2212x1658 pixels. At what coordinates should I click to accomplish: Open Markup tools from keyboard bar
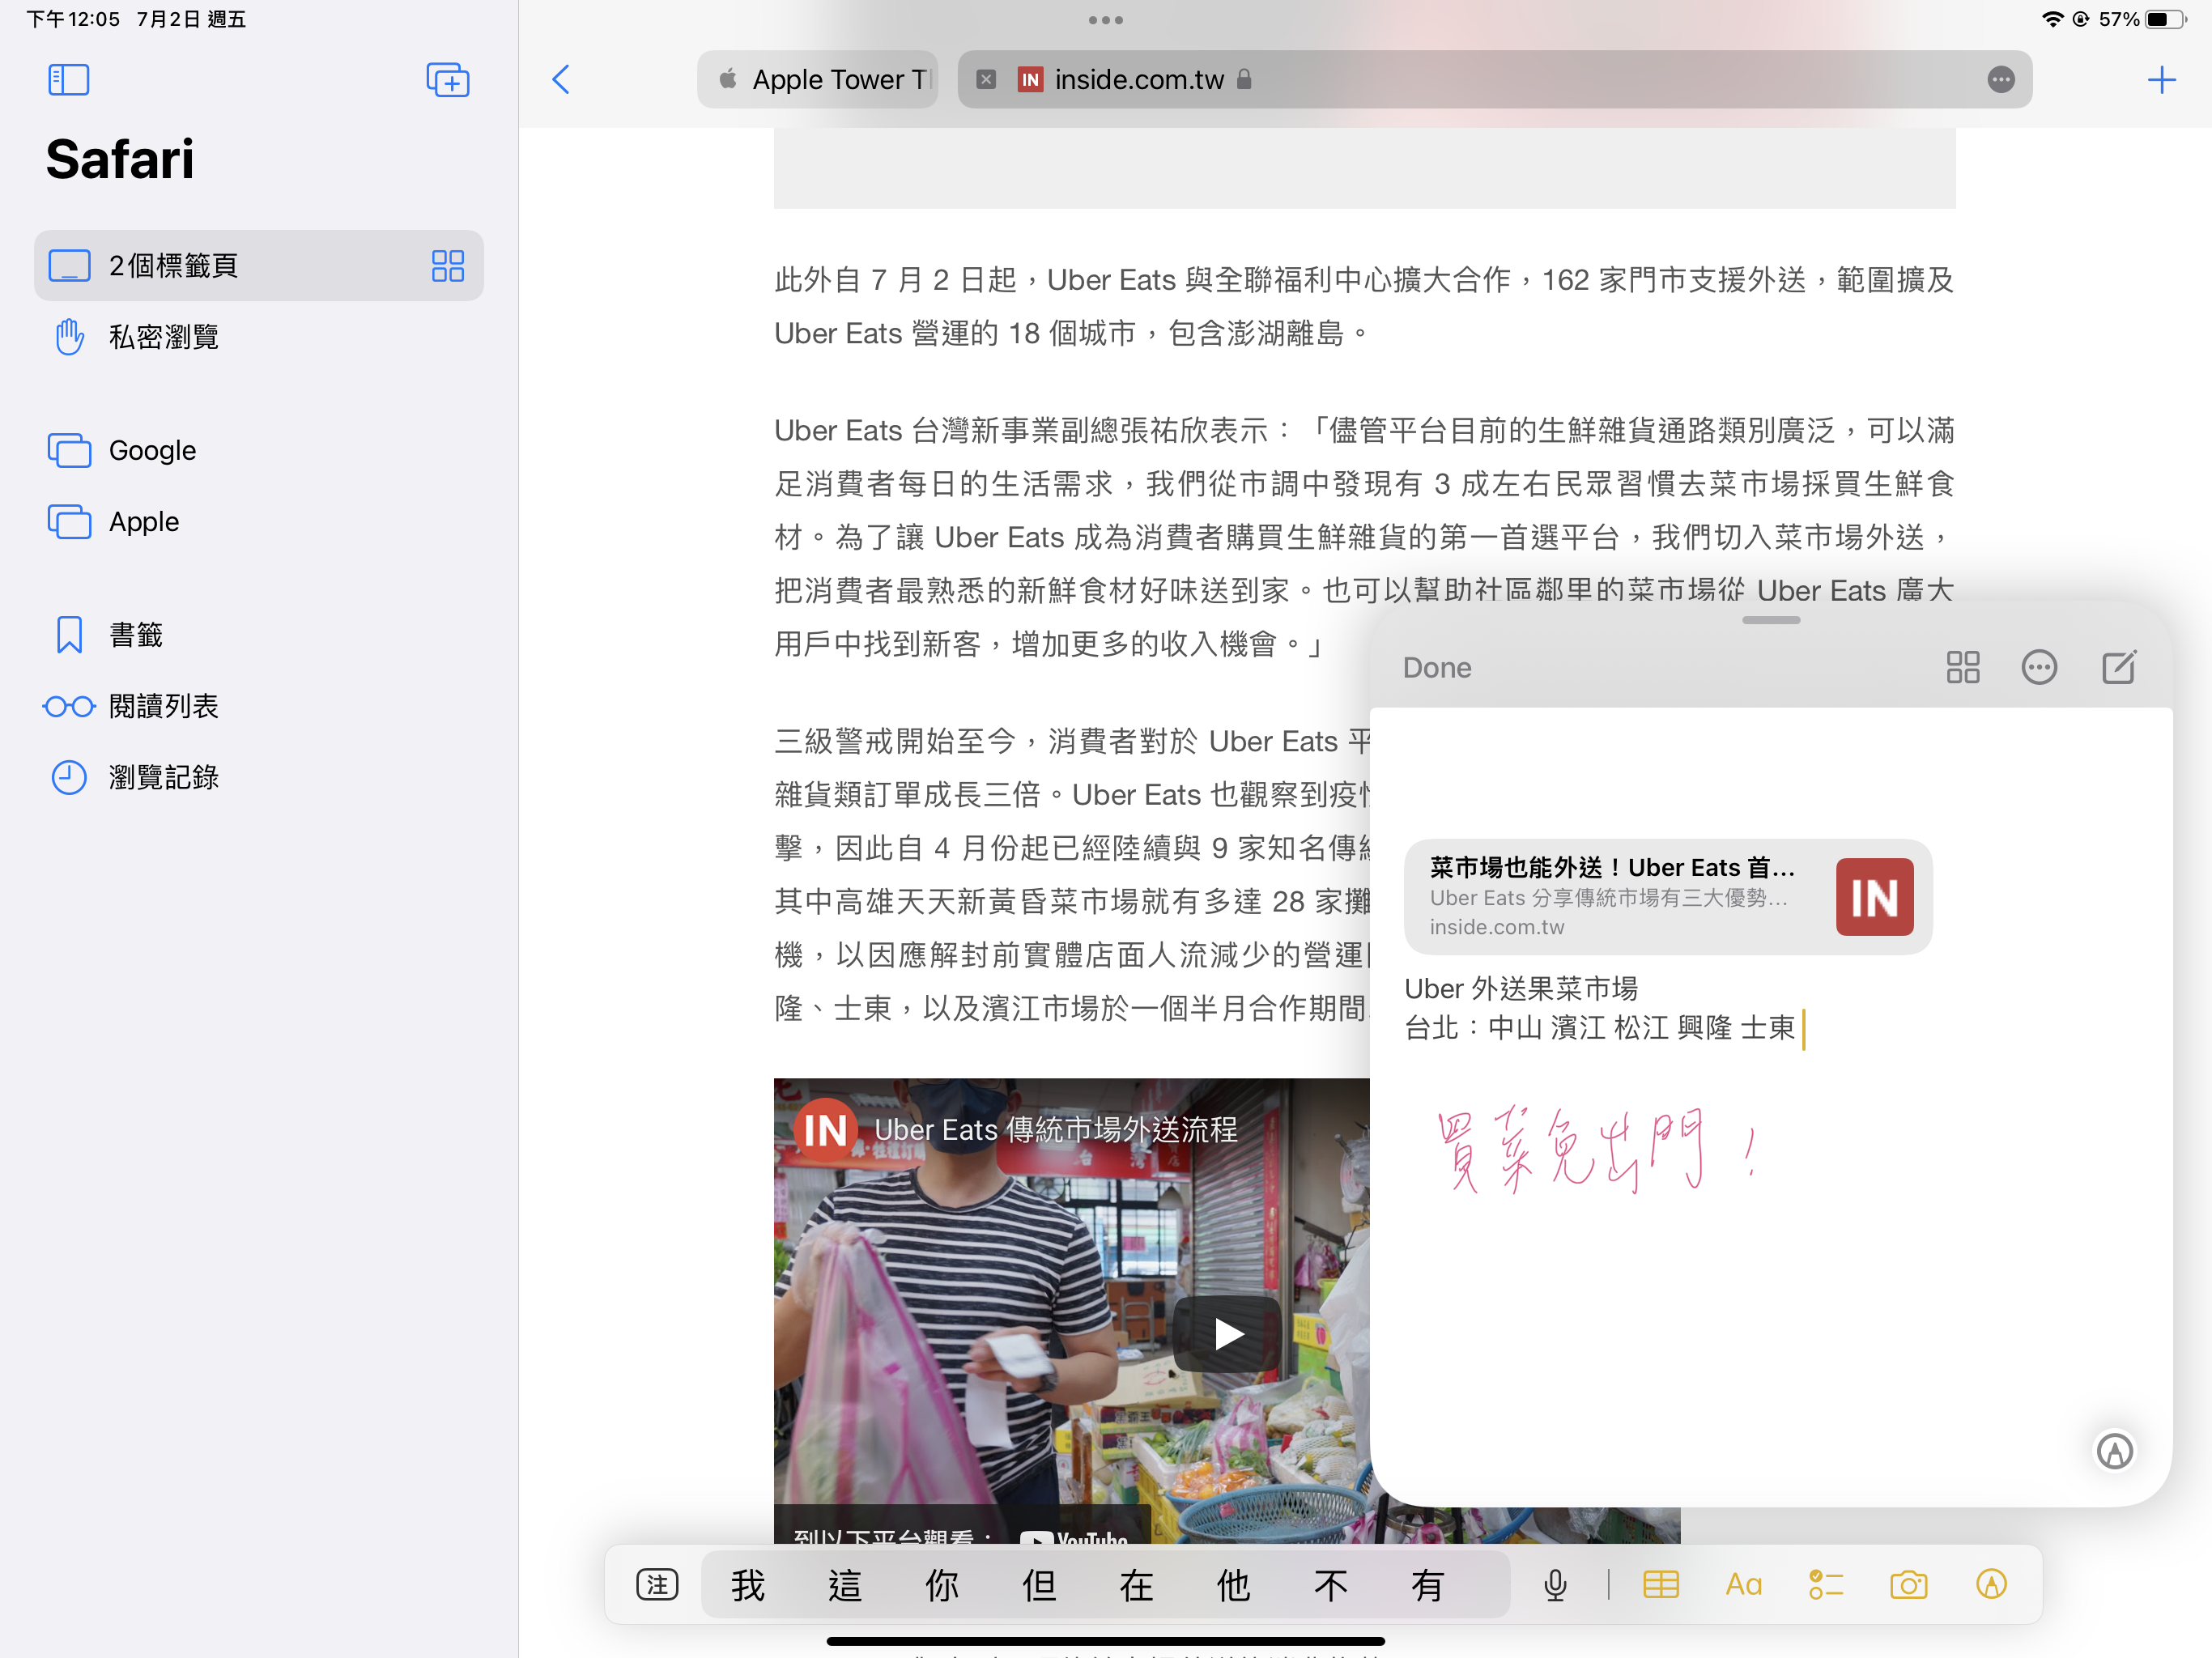tap(1992, 1584)
